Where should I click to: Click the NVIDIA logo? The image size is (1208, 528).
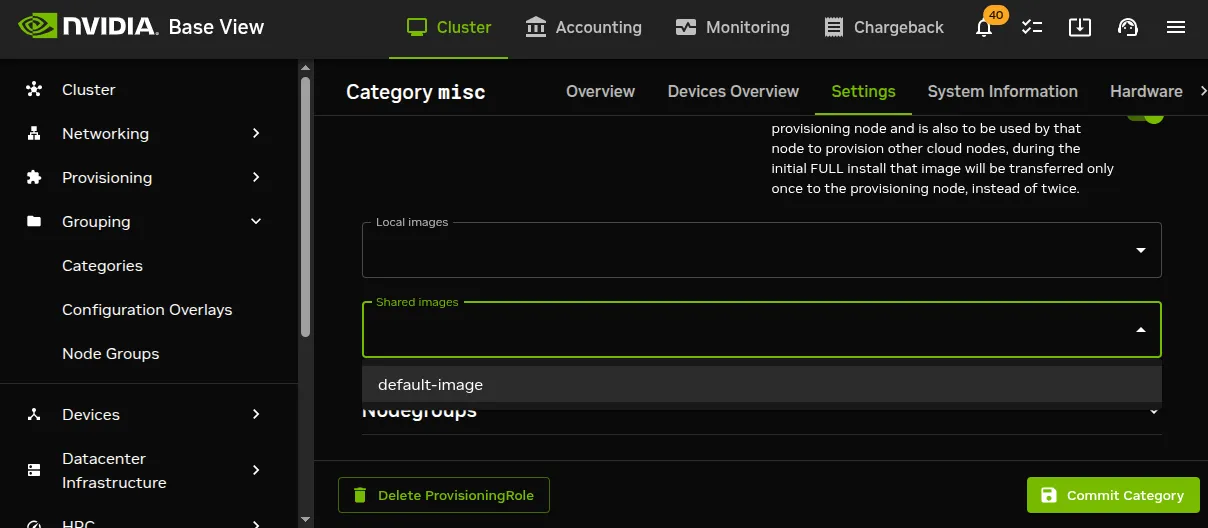point(88,26)
